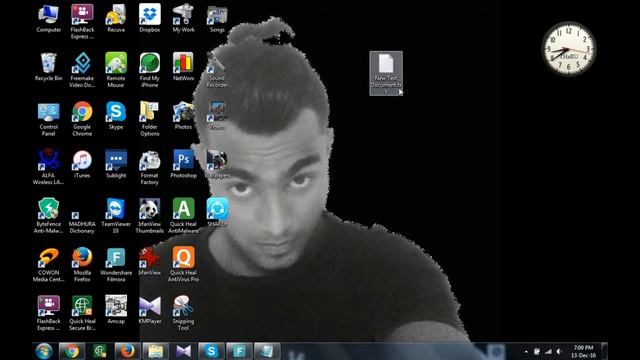640x360 pixels.
Task: Launch the Amcap desktop shortcut
Action: click(x=116, y=310)
